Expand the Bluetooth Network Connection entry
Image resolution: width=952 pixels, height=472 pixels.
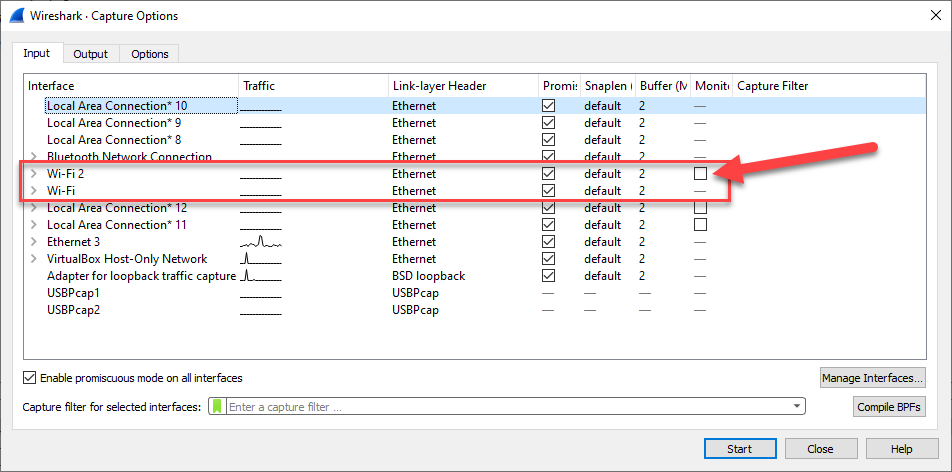point(34,157)
